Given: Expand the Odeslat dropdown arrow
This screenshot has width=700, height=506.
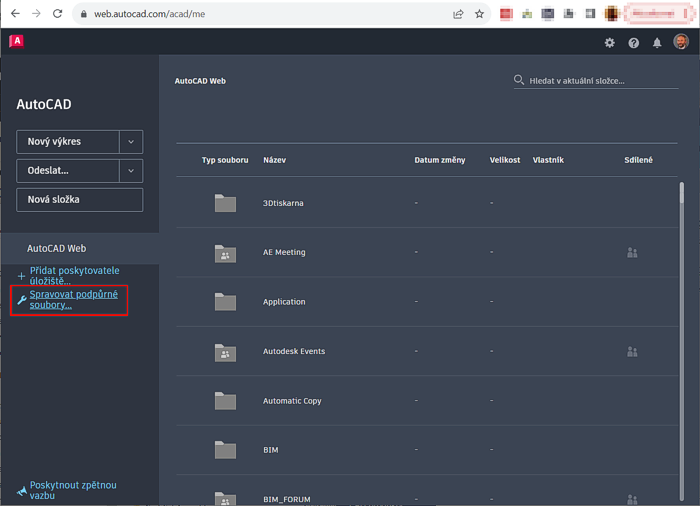Looking at the screenshot, I should pos(131,171).
